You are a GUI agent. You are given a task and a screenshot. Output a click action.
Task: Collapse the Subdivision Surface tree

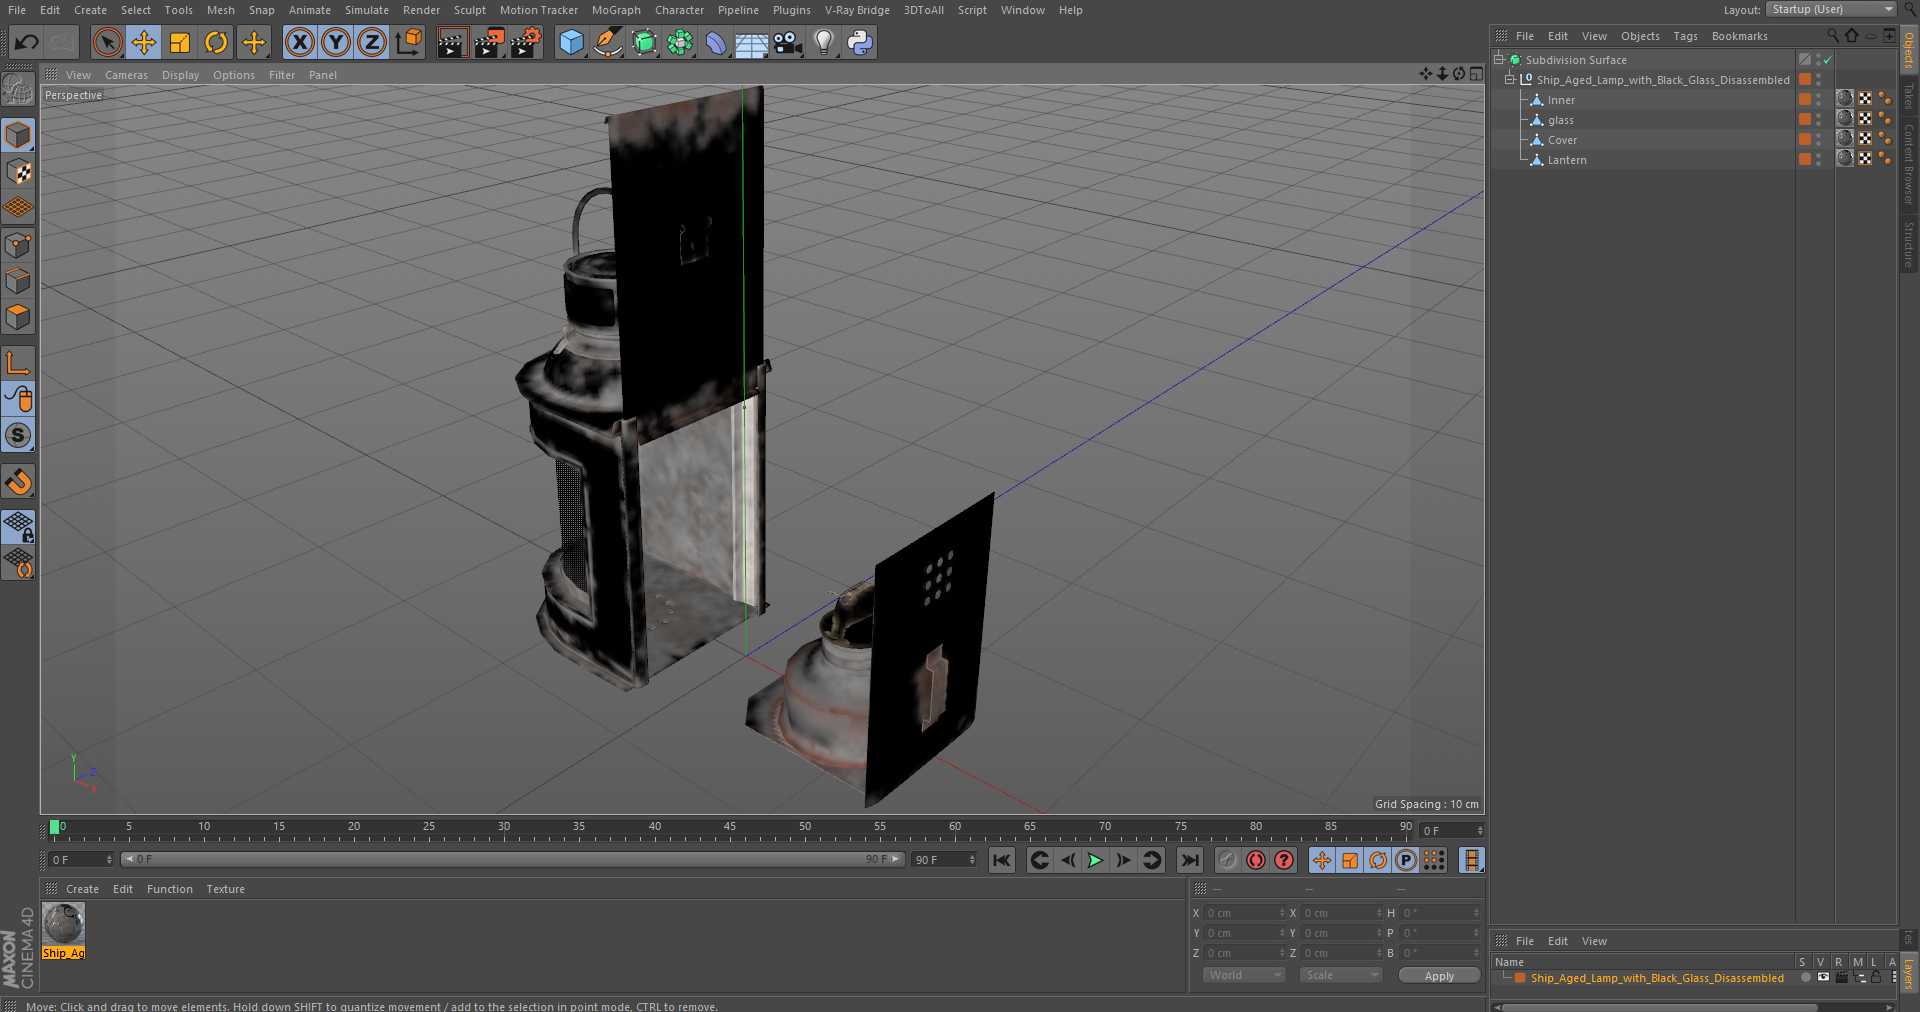(1499, 59)
